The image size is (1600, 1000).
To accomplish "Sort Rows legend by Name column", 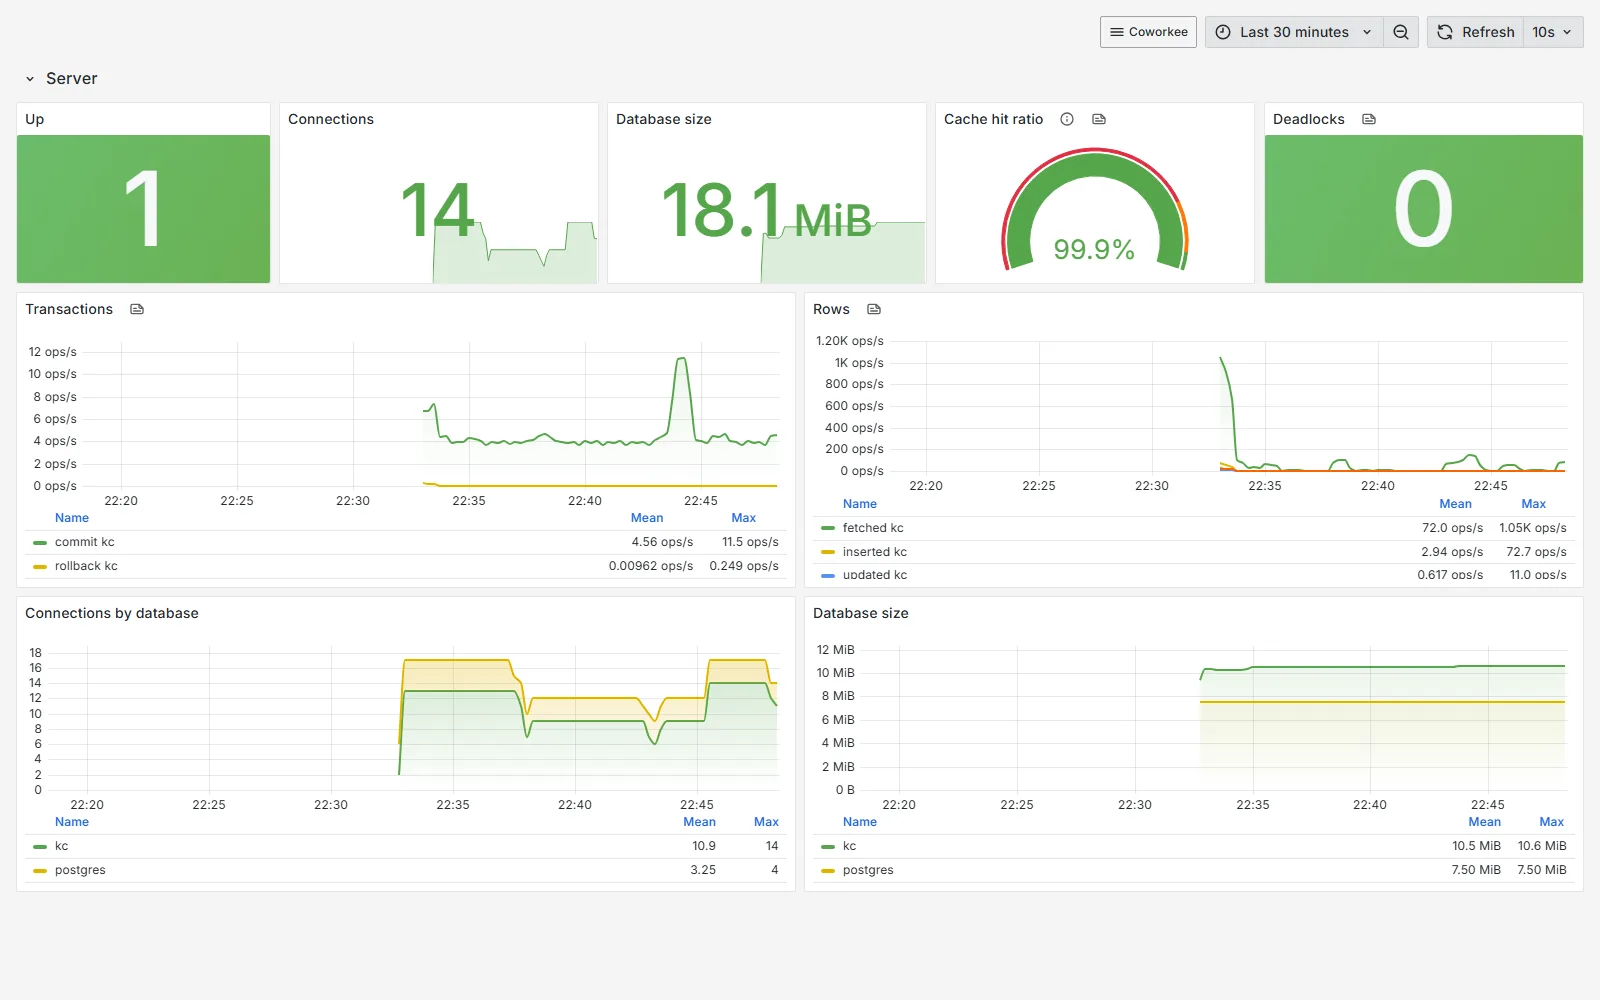I will tap(860, 504).
